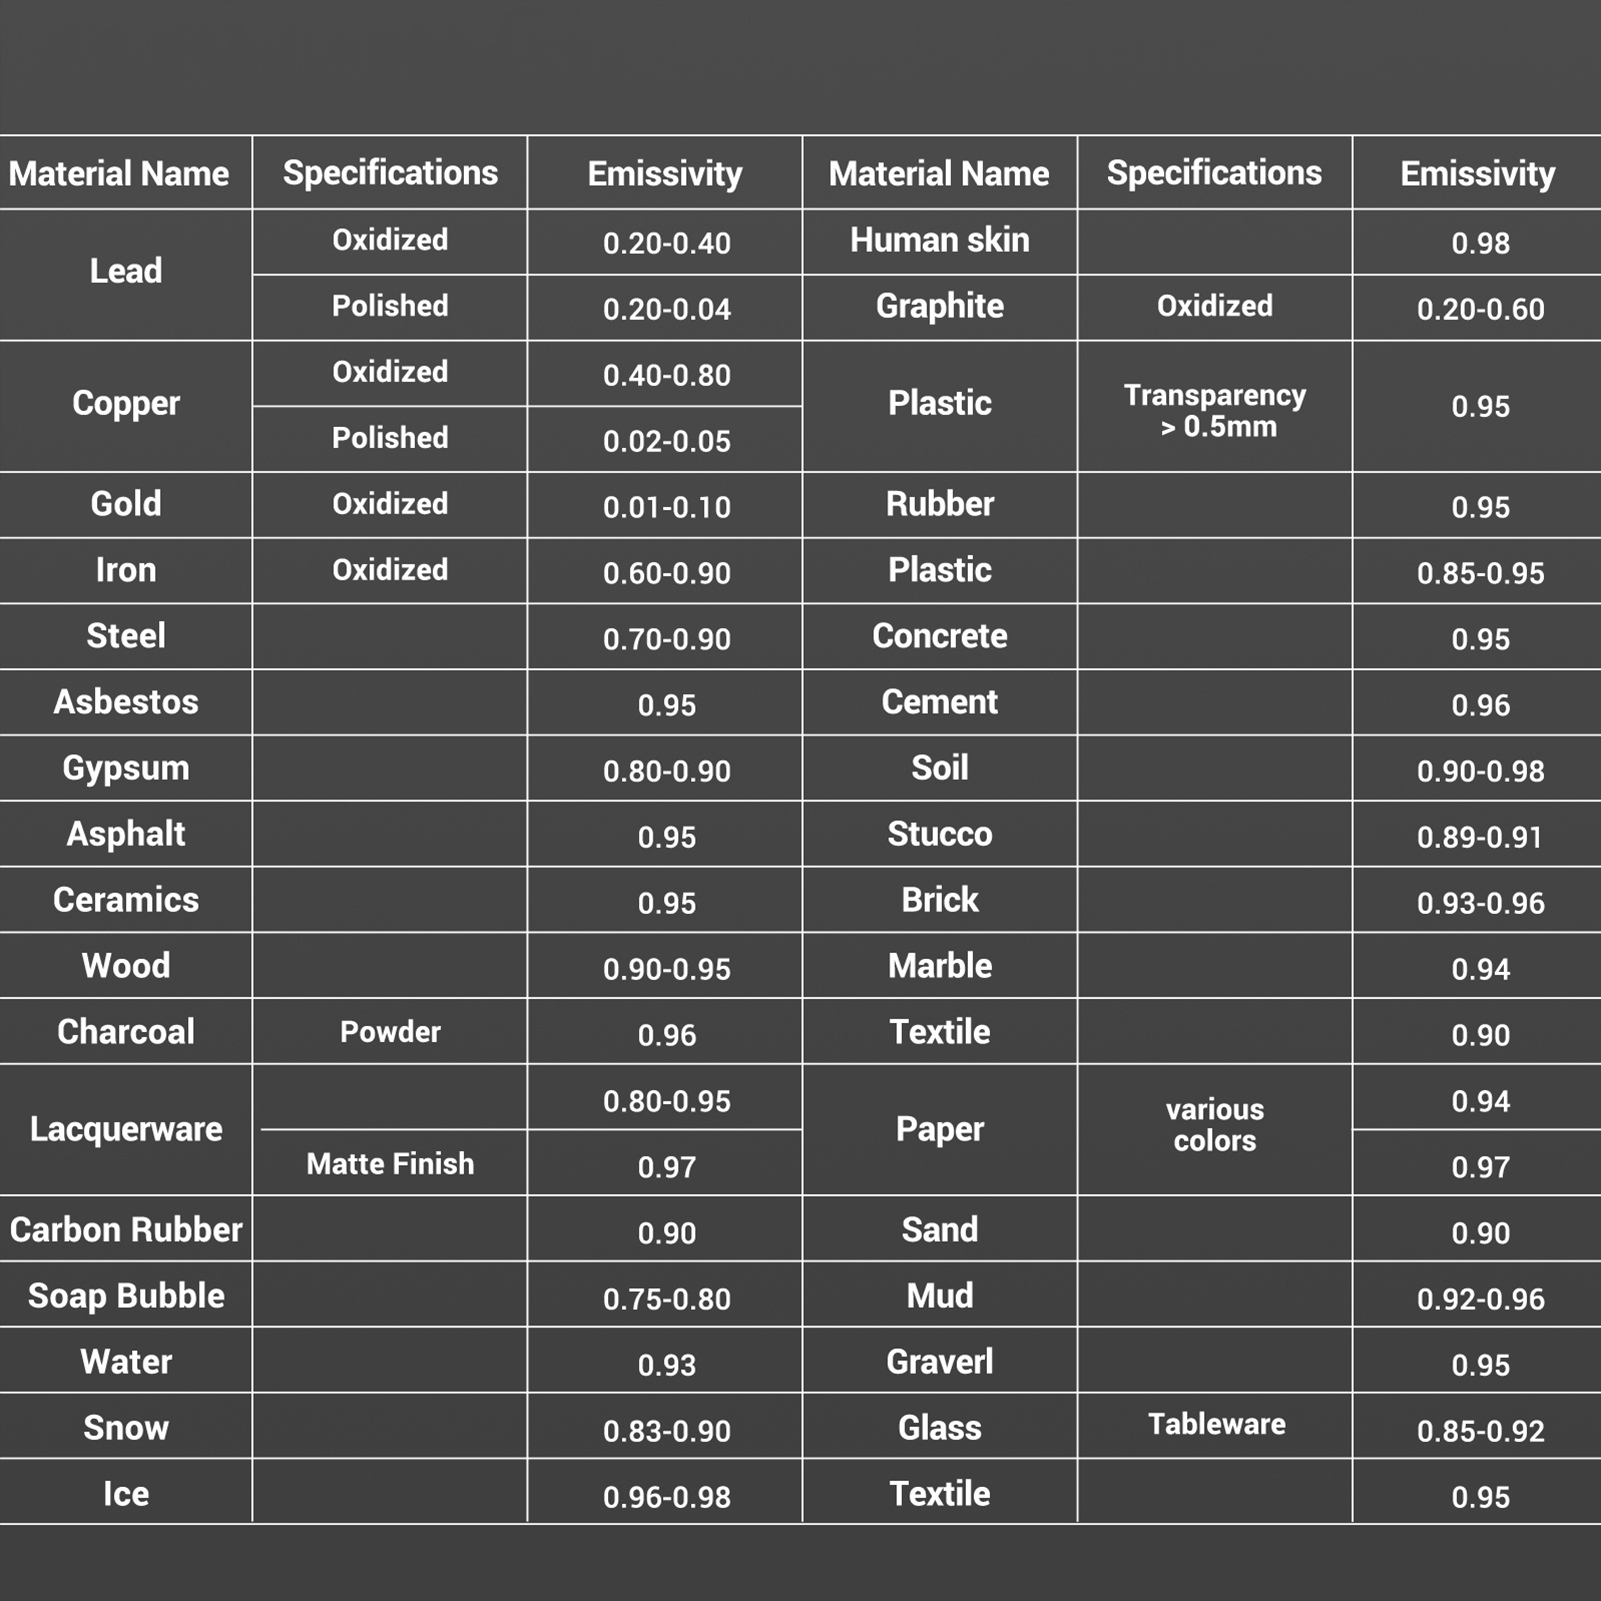The image size is (1601, 1601).
Task: Click the Asbestos material cell
Action: click(126, 702)
